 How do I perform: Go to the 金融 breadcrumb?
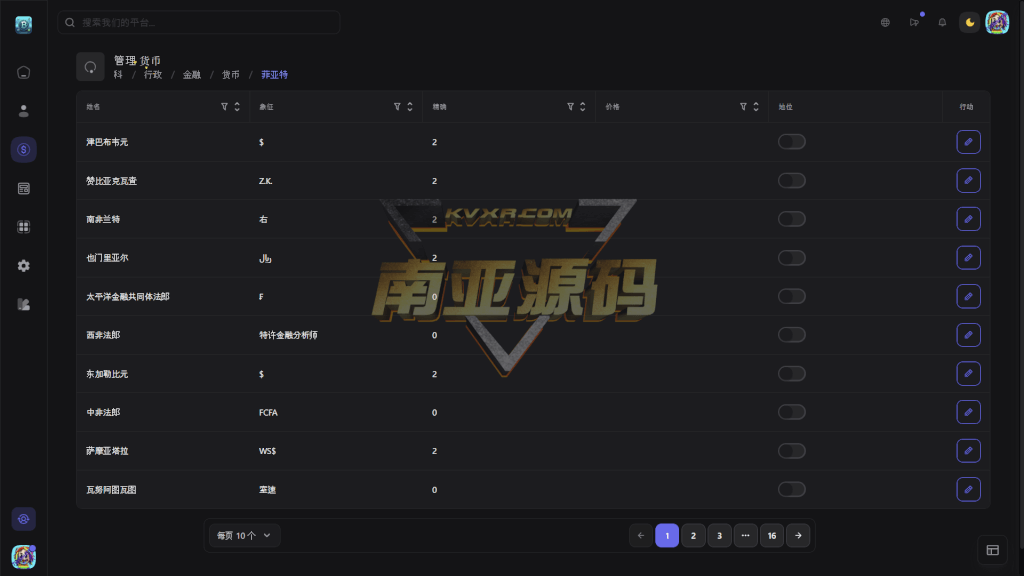(192, 74)
